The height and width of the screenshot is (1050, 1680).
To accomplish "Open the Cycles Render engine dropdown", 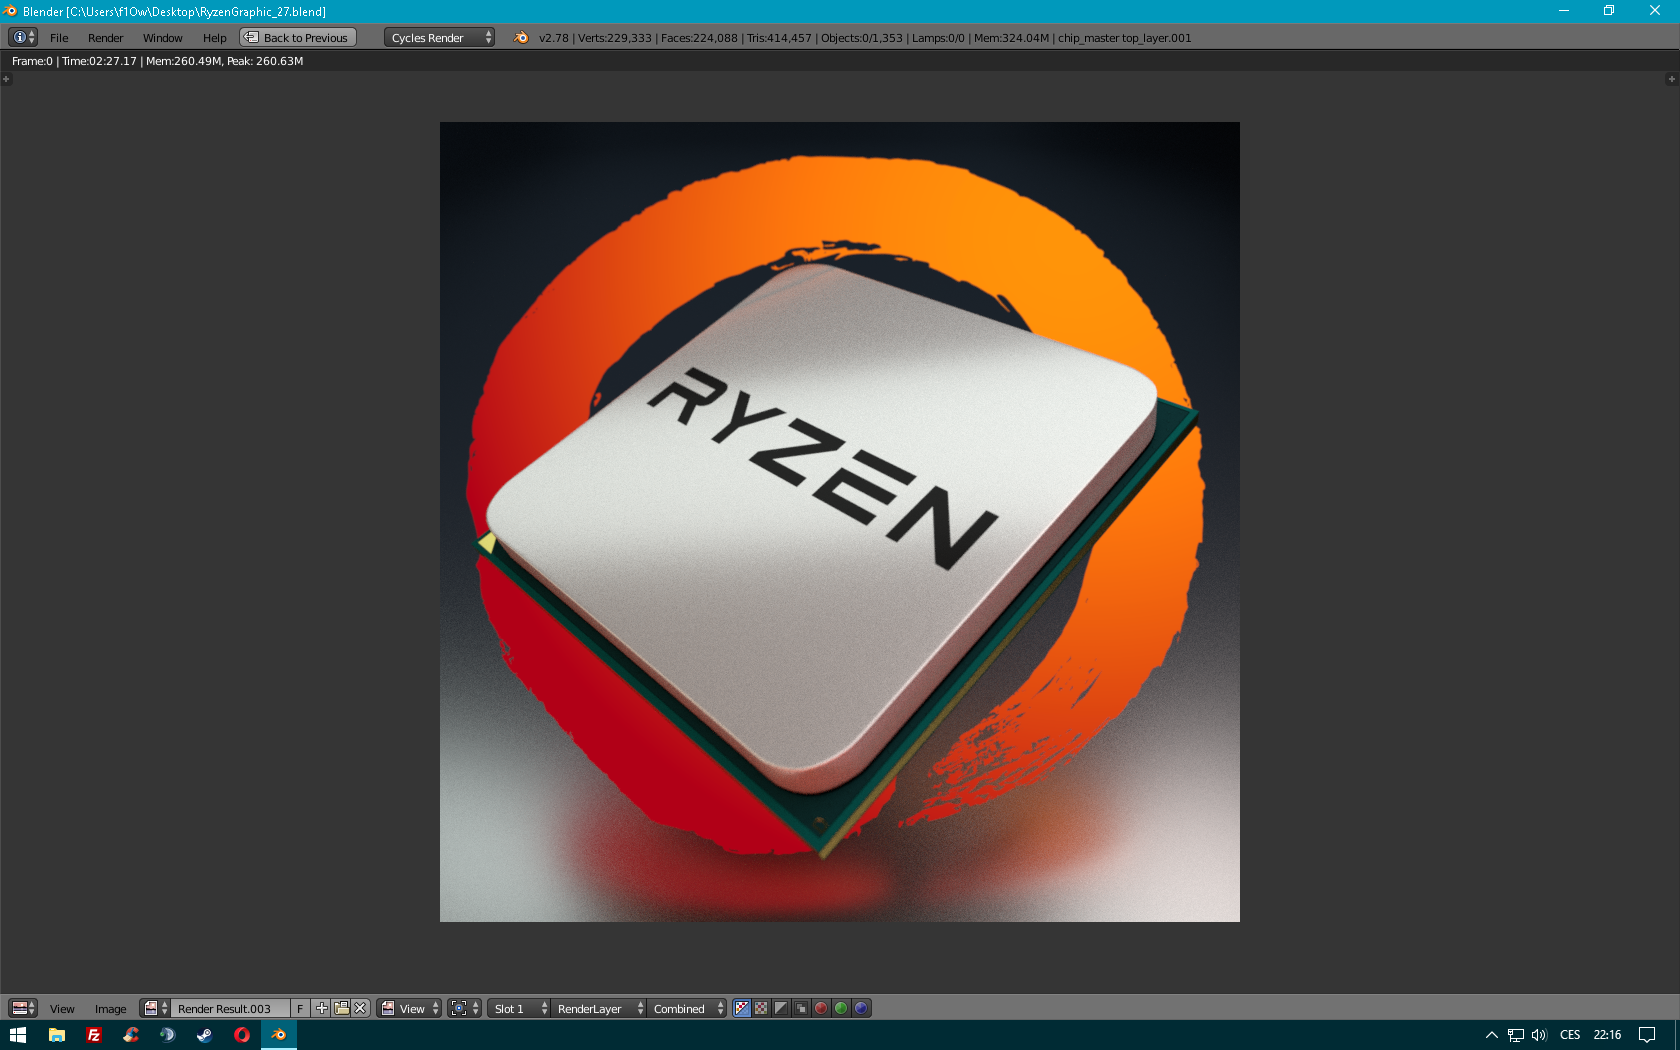I will [439, 38].
